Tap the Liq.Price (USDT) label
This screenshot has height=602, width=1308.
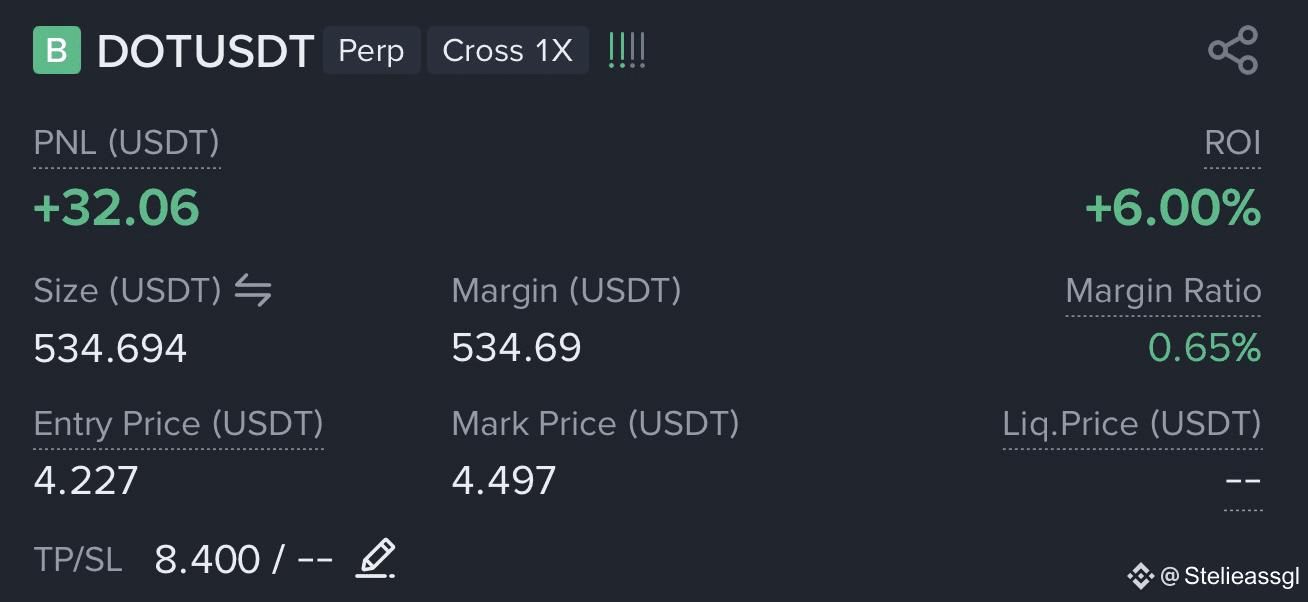tap(1132, 424)
